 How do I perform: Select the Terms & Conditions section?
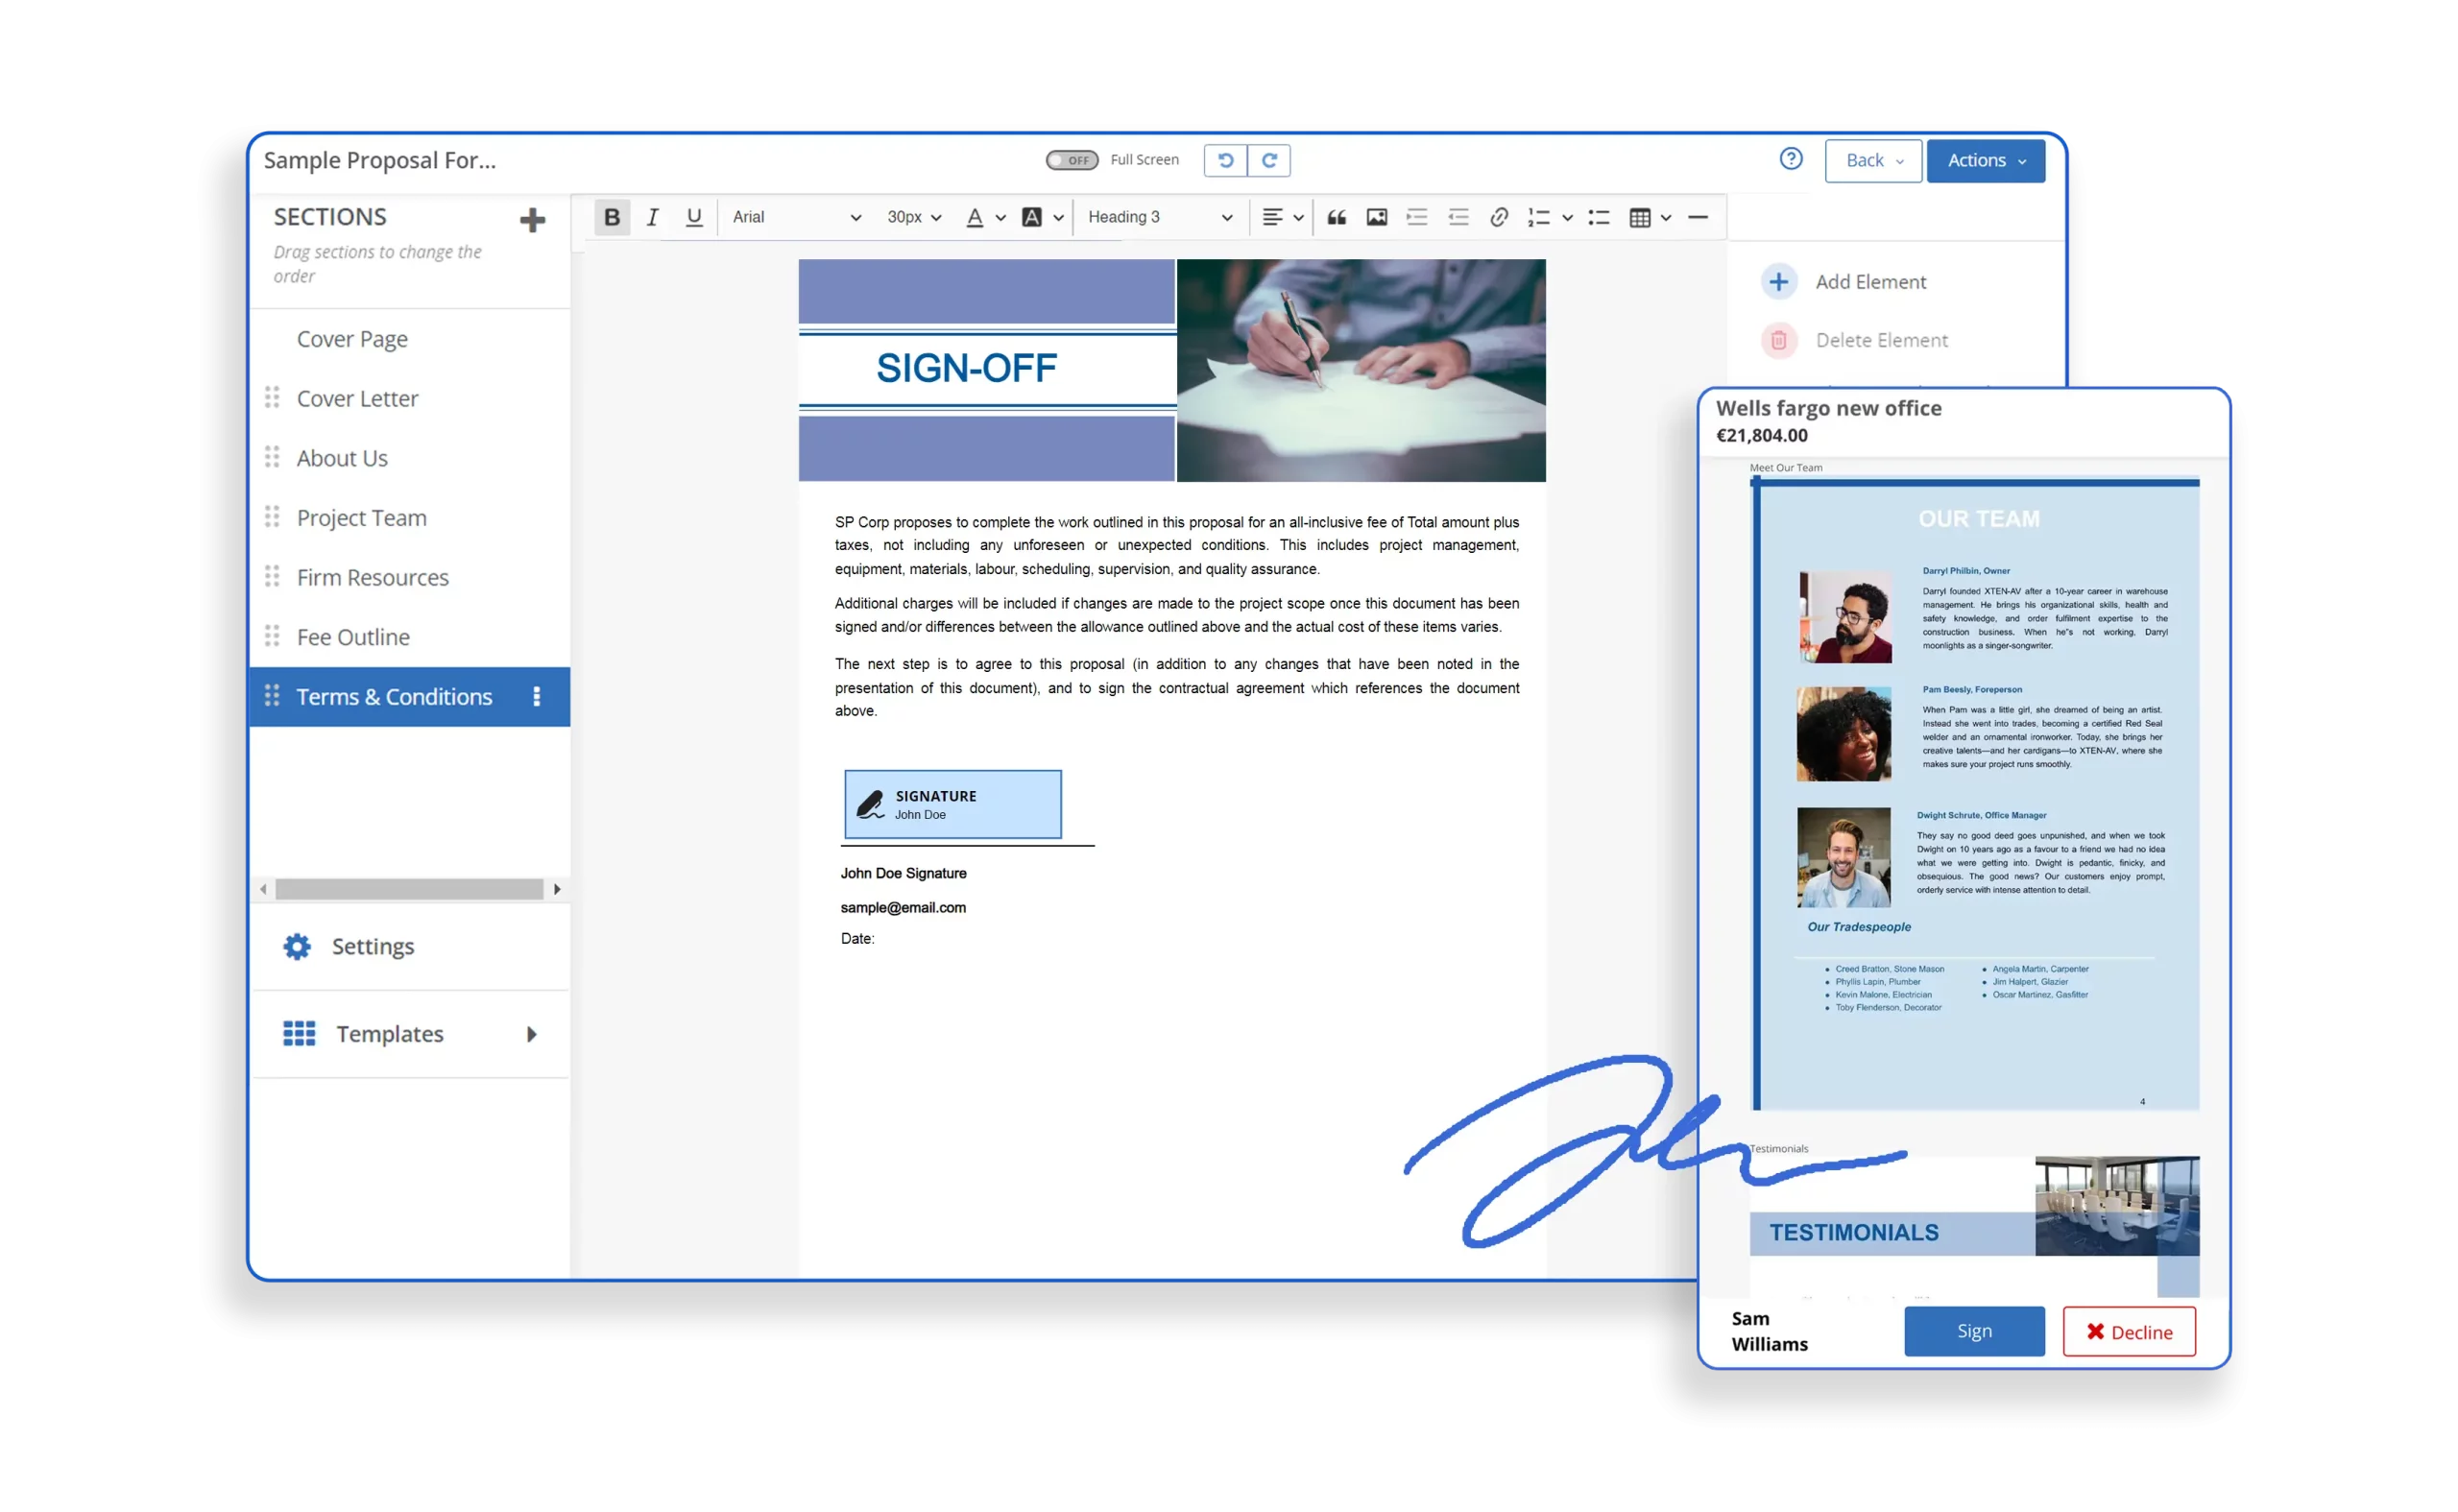tap(395, 695)
